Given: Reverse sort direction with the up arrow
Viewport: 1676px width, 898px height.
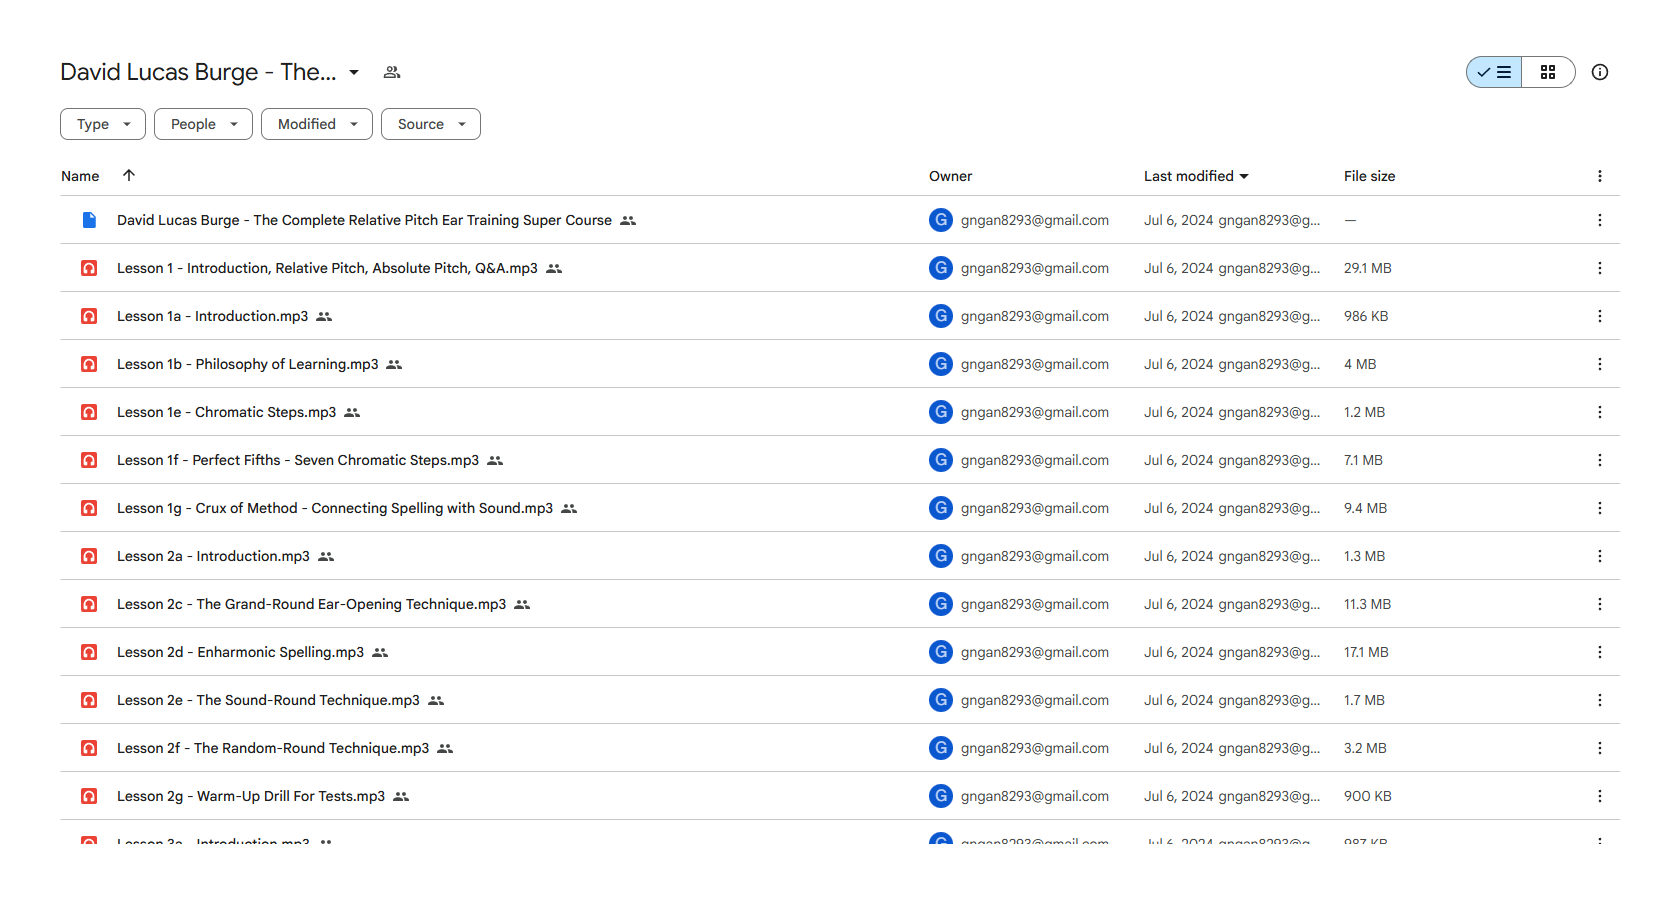Looking at the screenshot, I should [x=129, y=175].
